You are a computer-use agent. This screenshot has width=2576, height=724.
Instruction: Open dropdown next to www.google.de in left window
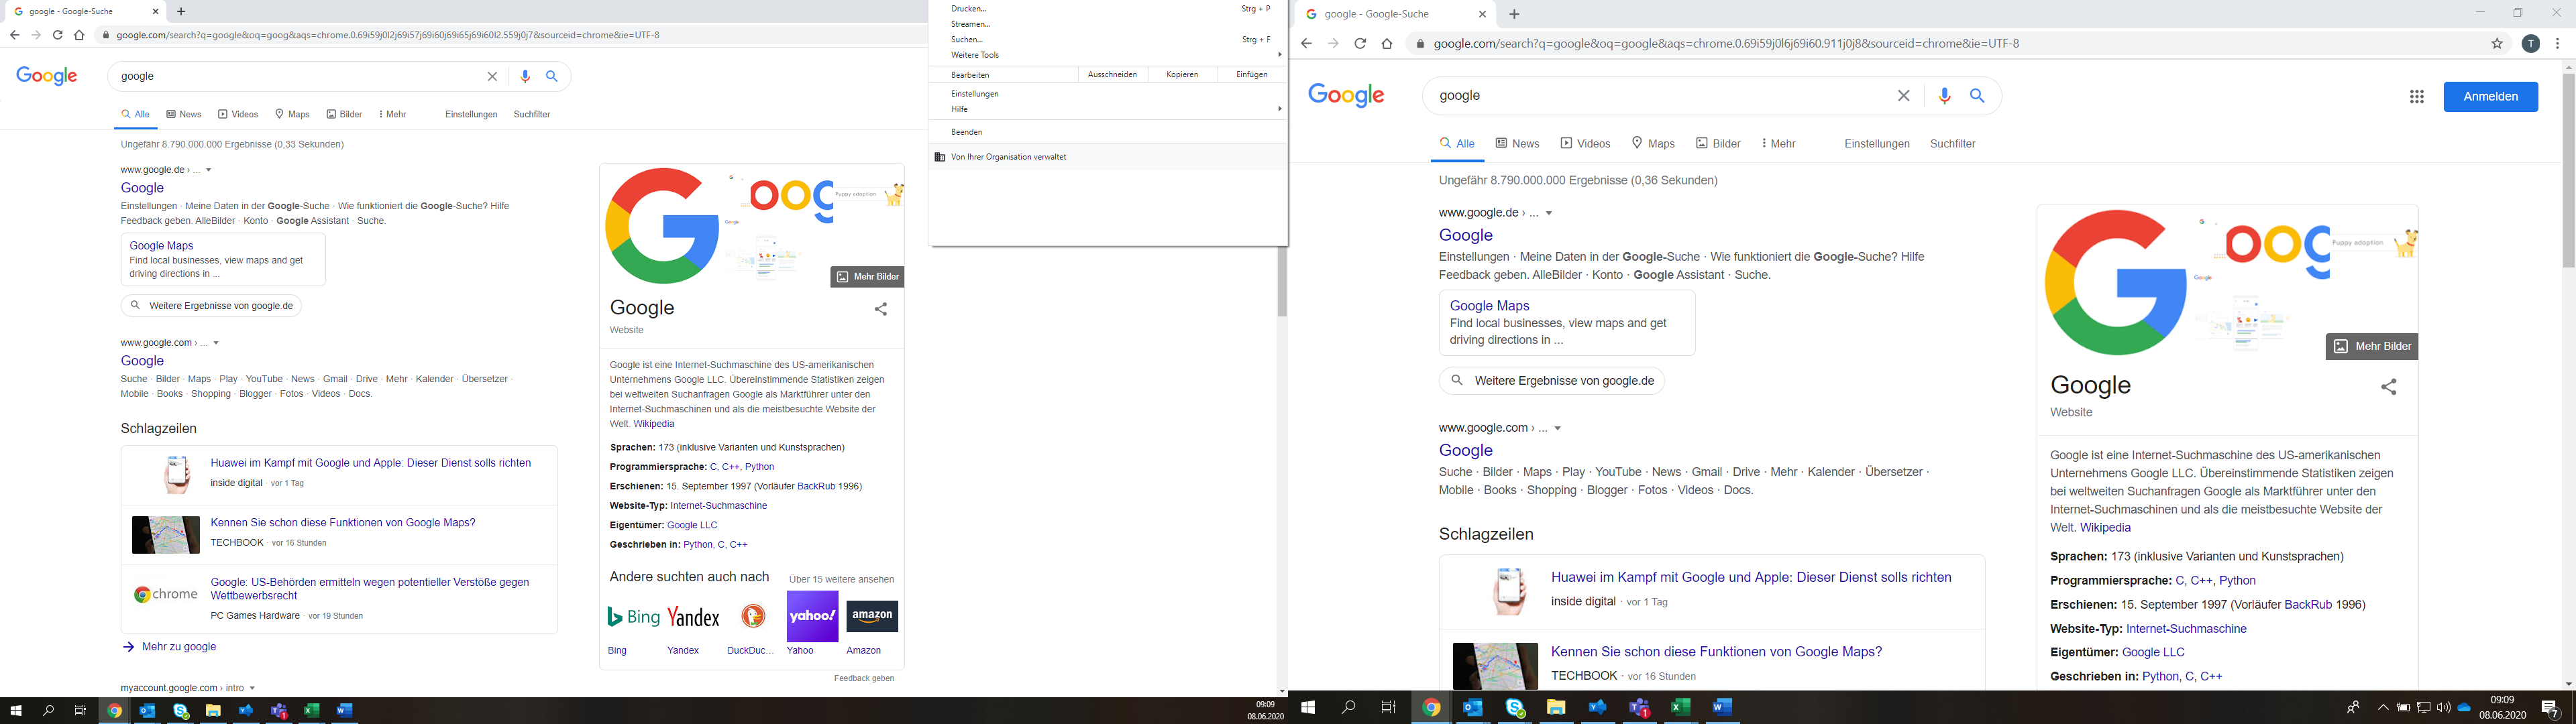(209, 170)
